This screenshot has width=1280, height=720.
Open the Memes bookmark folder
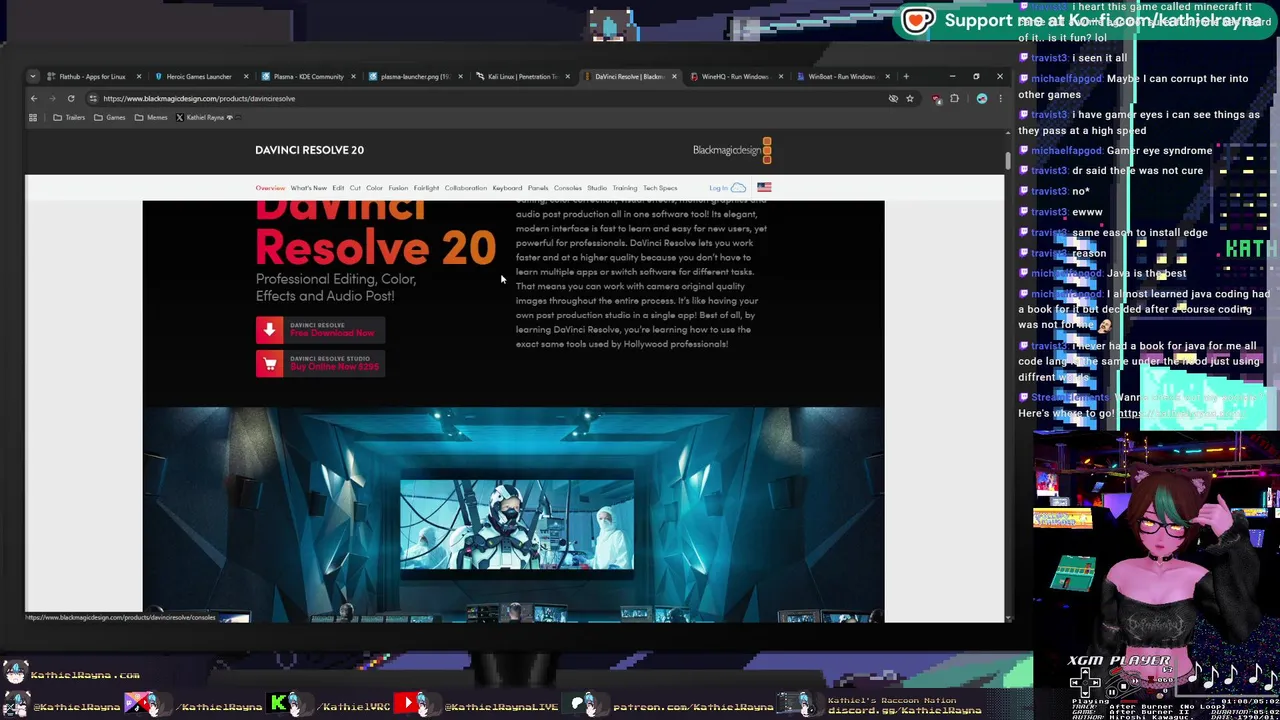tap(151, 117)
